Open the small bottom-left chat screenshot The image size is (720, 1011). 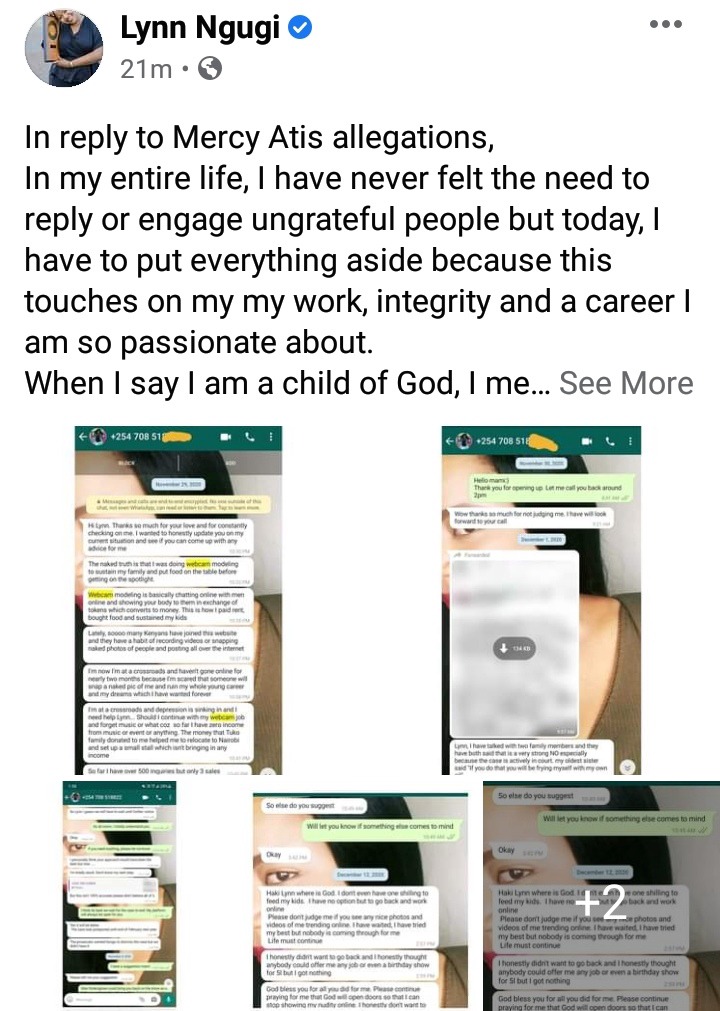[x=119, y=894]
